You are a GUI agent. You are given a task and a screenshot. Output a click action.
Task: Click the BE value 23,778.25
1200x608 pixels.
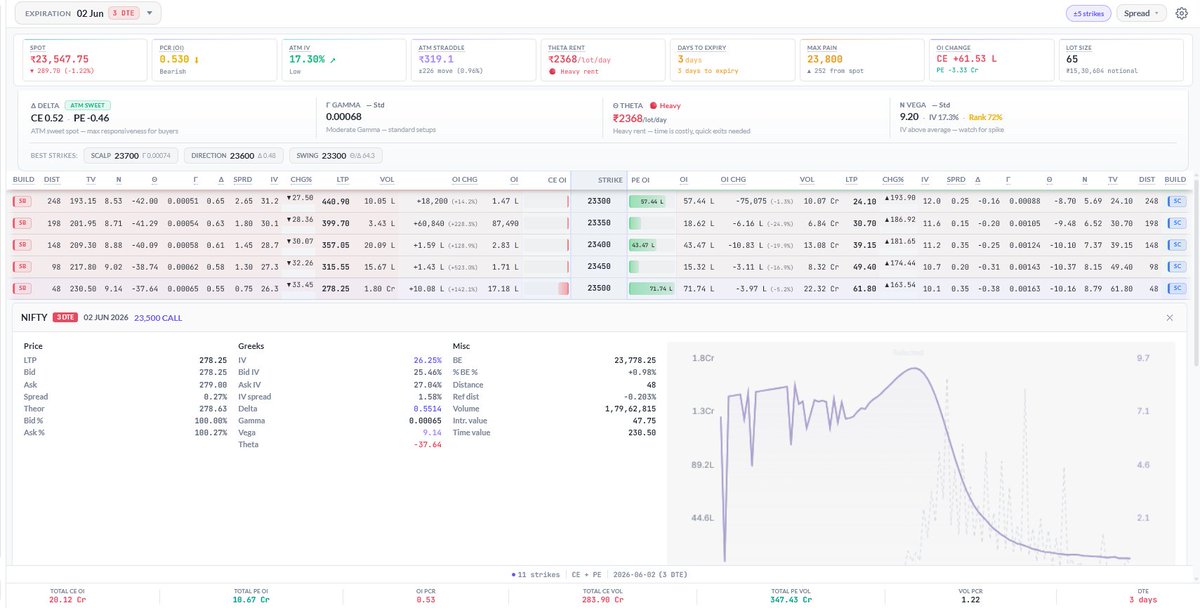pos(635,360)
